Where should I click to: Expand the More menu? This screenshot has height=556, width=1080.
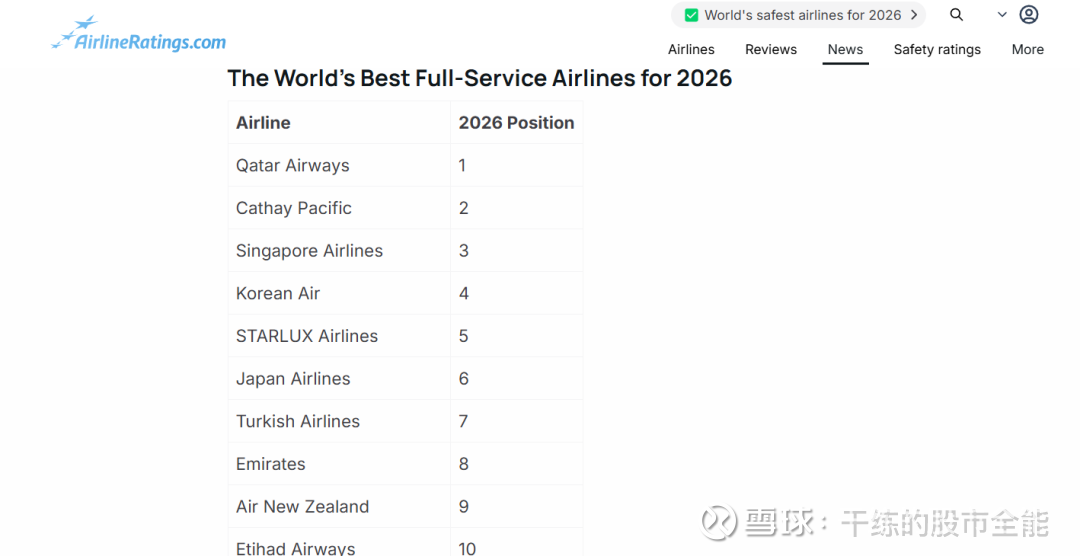[x=1027, y=49]
